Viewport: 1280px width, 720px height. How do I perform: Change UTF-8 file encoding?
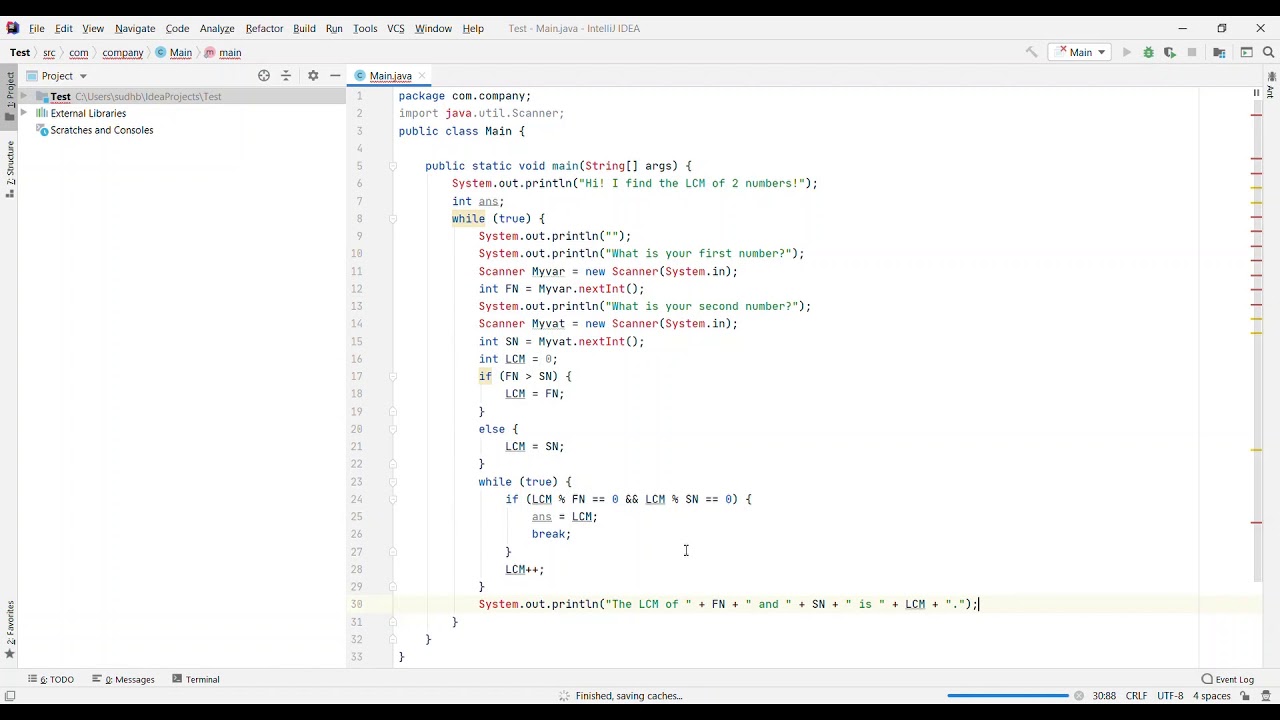pyautogui.click(x=1170, y=696)
